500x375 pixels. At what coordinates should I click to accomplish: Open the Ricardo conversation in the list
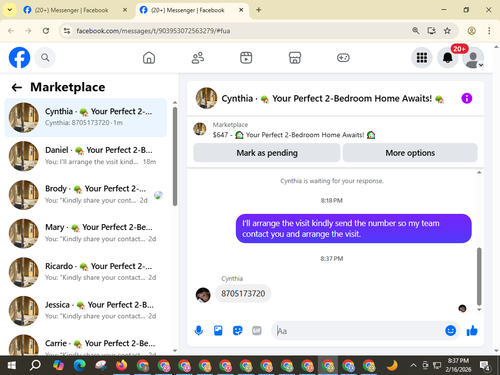(86, 272)
